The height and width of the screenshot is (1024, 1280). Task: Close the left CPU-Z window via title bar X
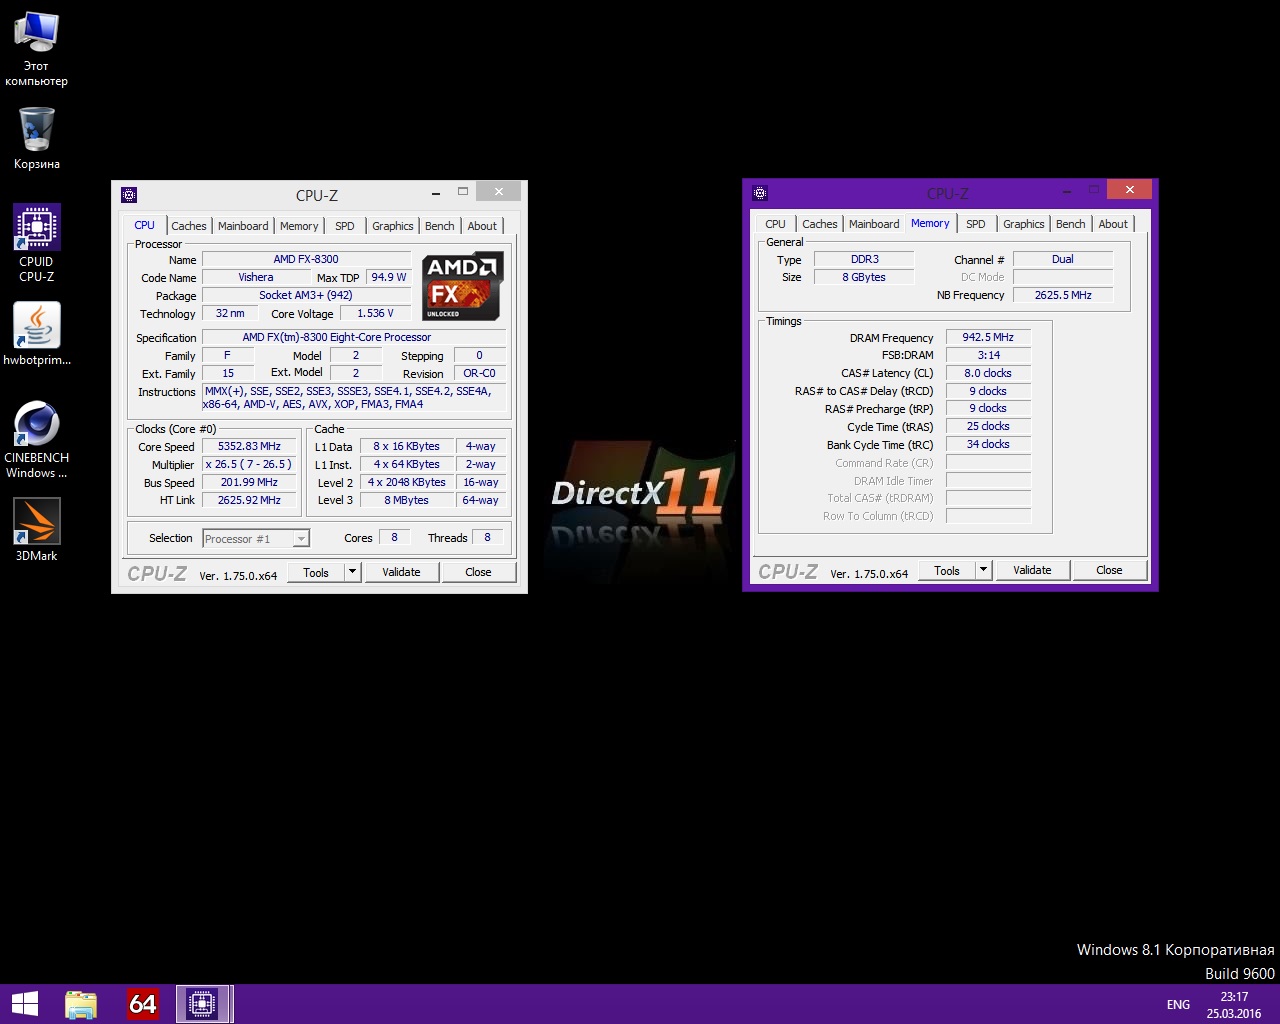click(498, 191)
